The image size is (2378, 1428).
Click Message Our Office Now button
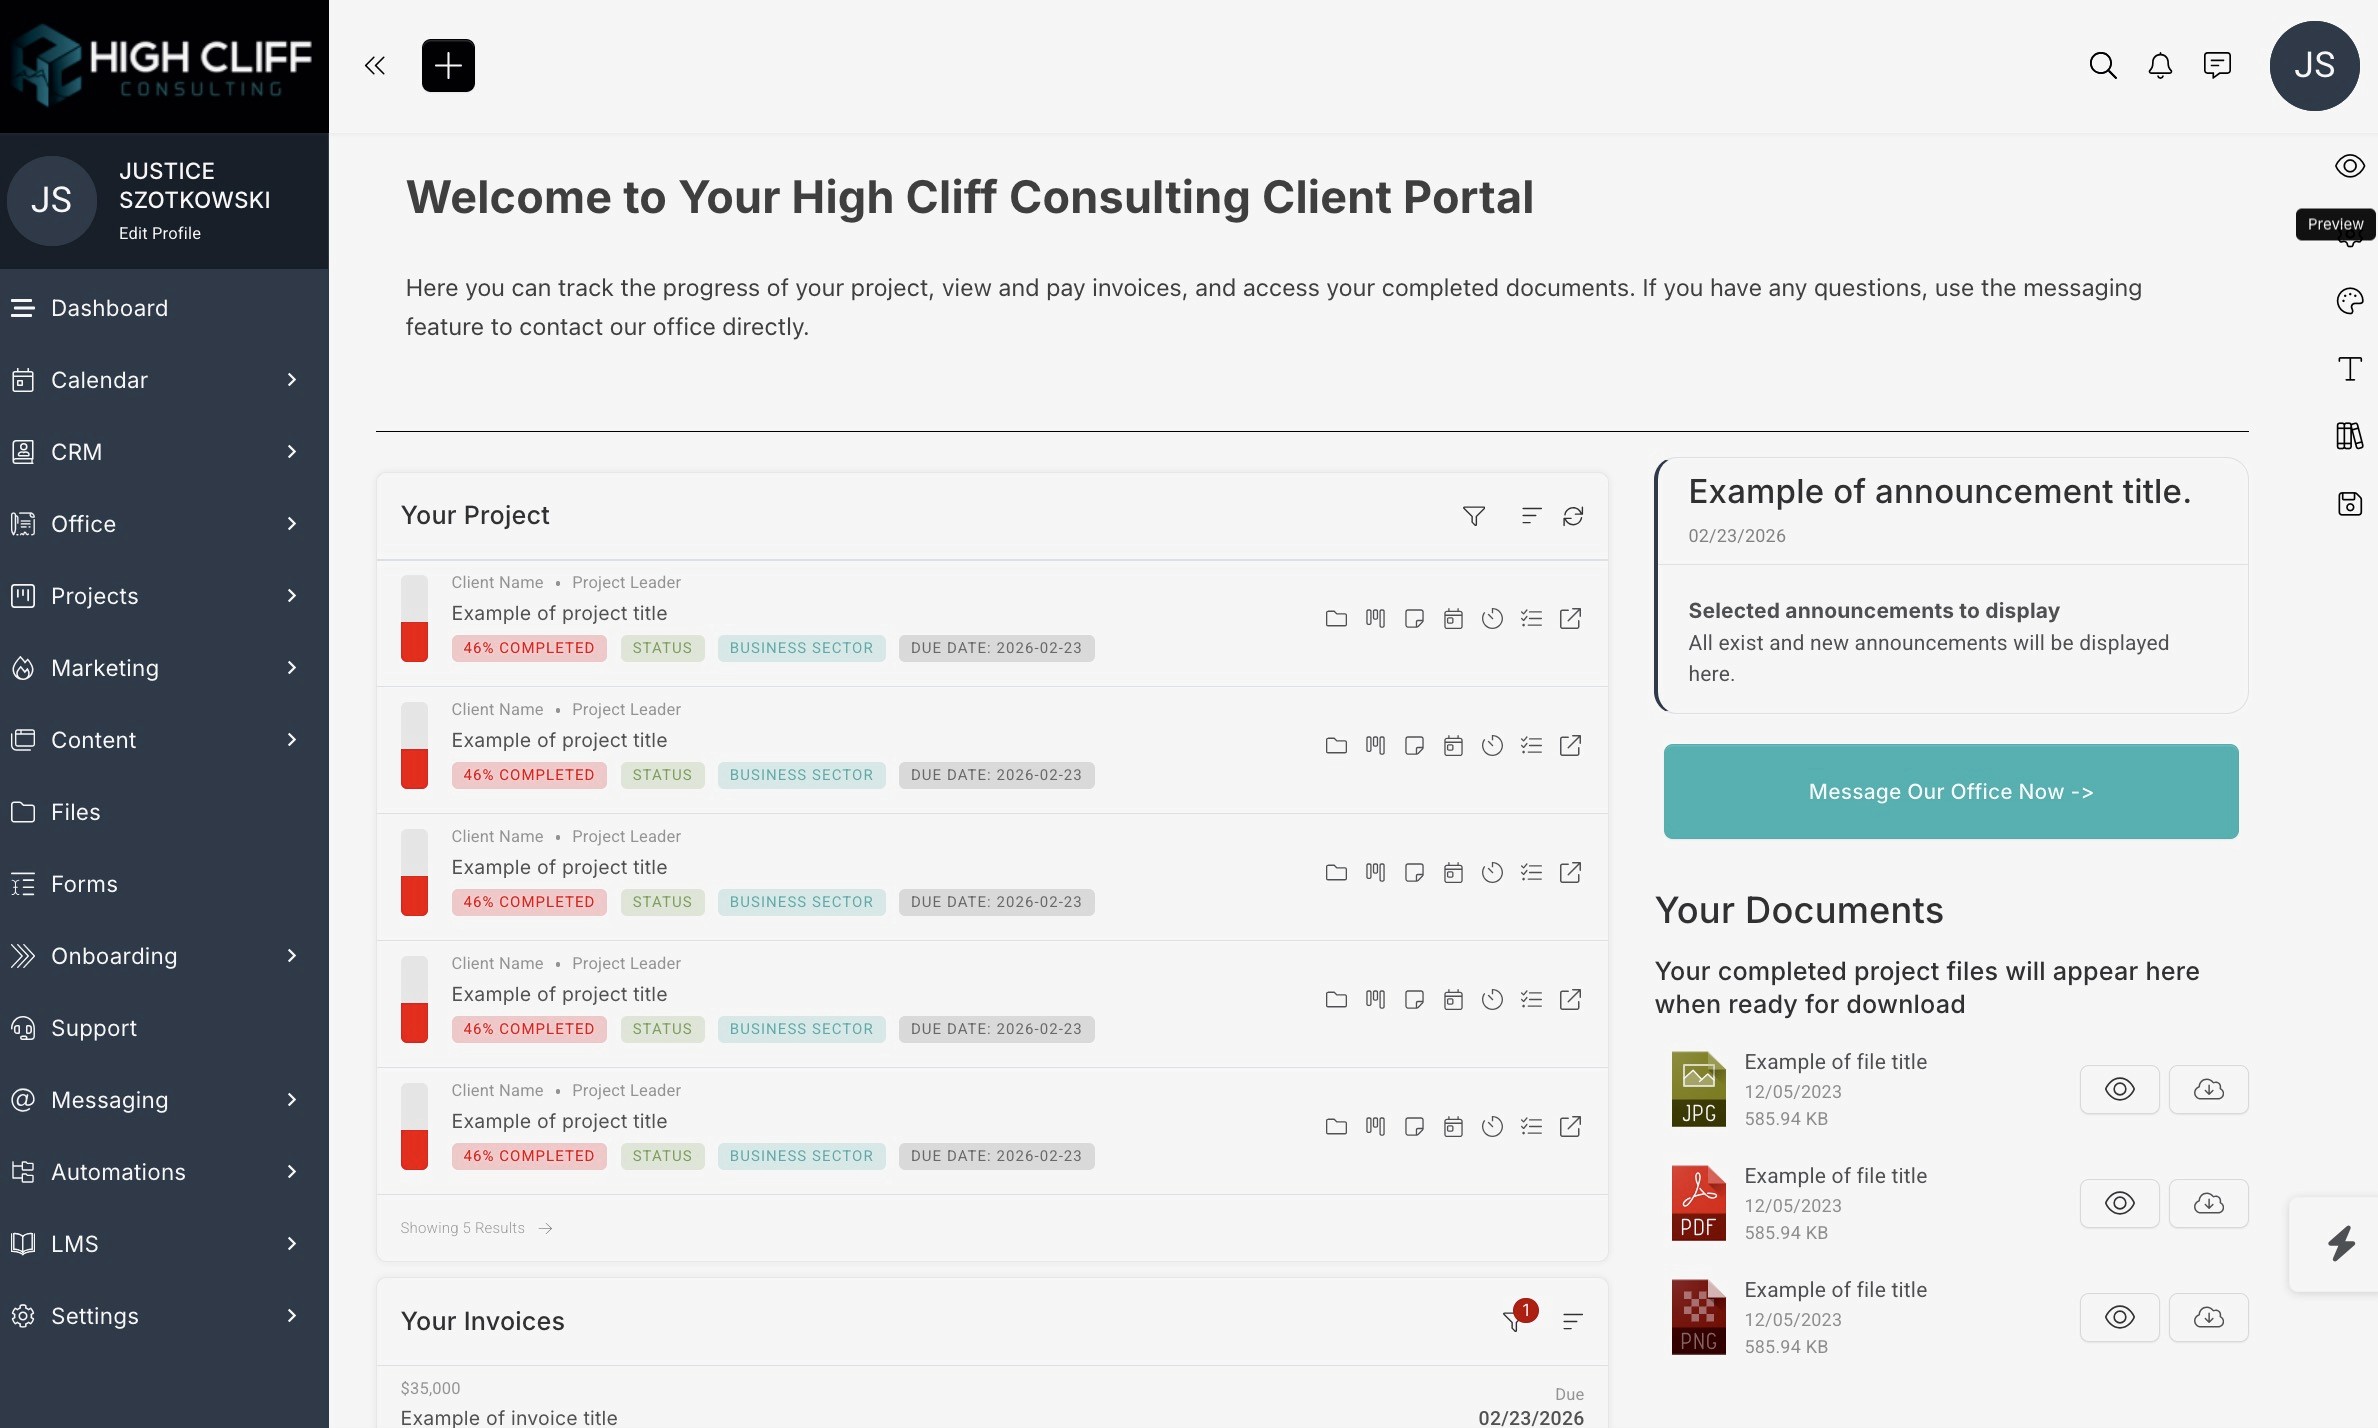[x=1950, y=791]
